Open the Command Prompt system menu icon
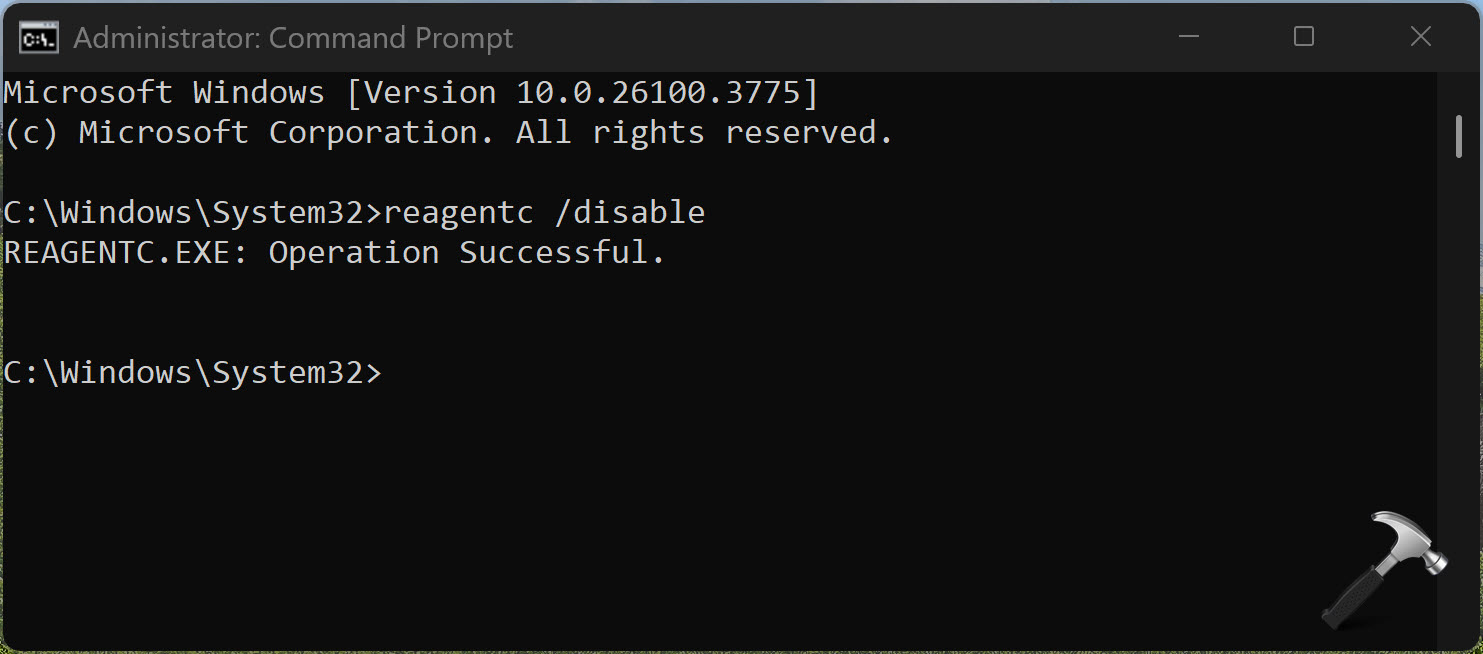Image resolution: width=1483 pixels, height=654 pixels. pyautogui.click(x=39, y=38)
